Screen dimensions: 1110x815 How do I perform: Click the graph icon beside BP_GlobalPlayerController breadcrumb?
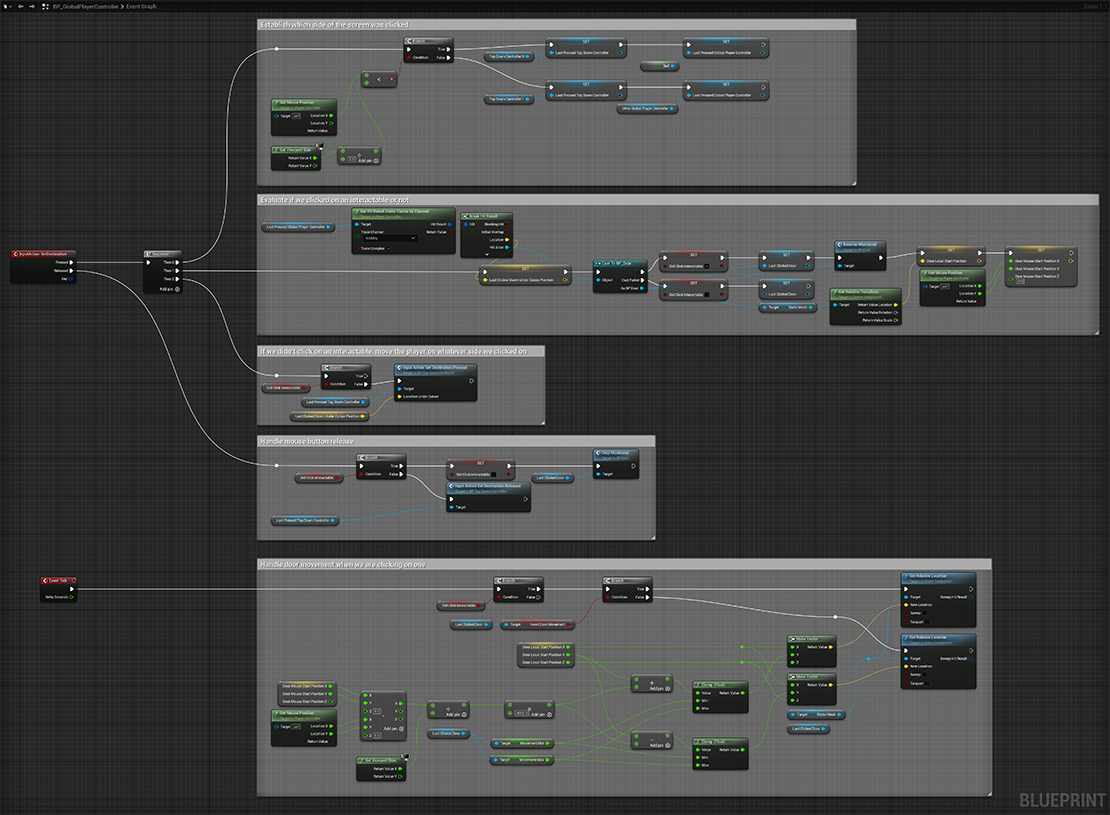45,6
